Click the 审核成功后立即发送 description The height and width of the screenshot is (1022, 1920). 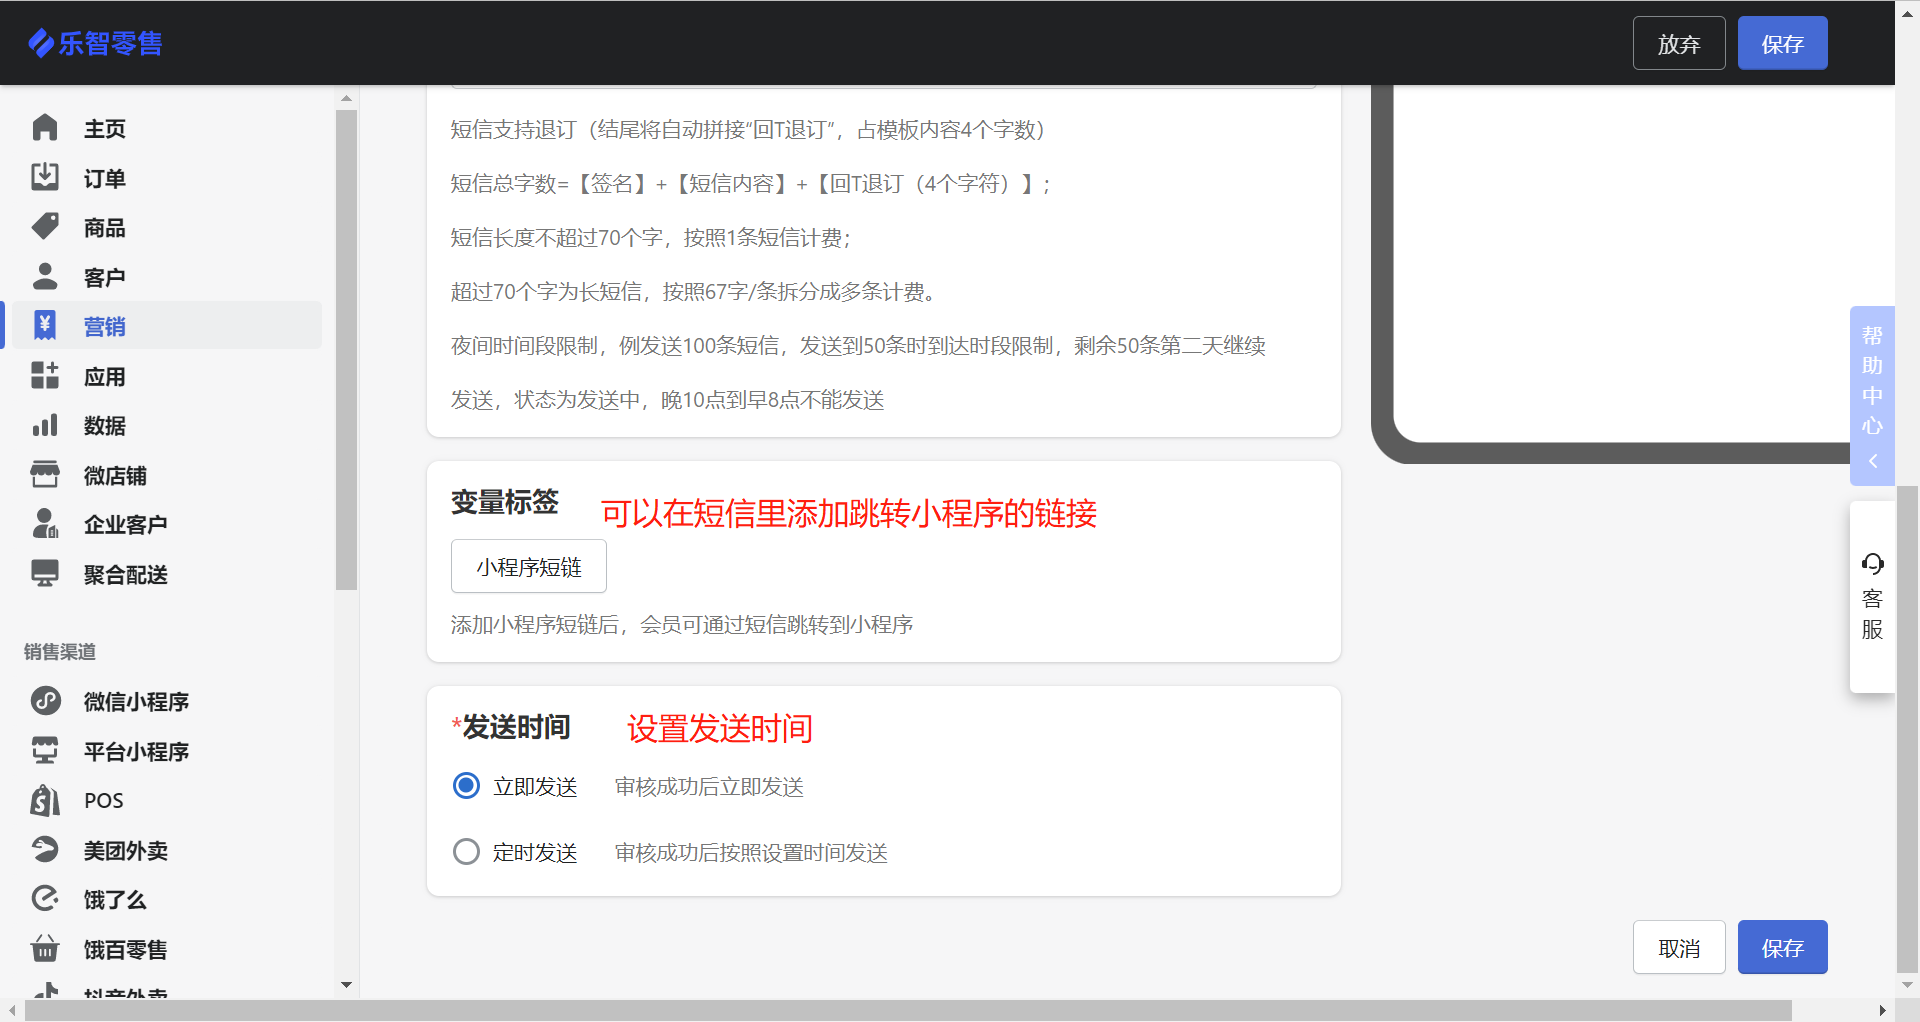pyautogui.click(x=709, y=787)
